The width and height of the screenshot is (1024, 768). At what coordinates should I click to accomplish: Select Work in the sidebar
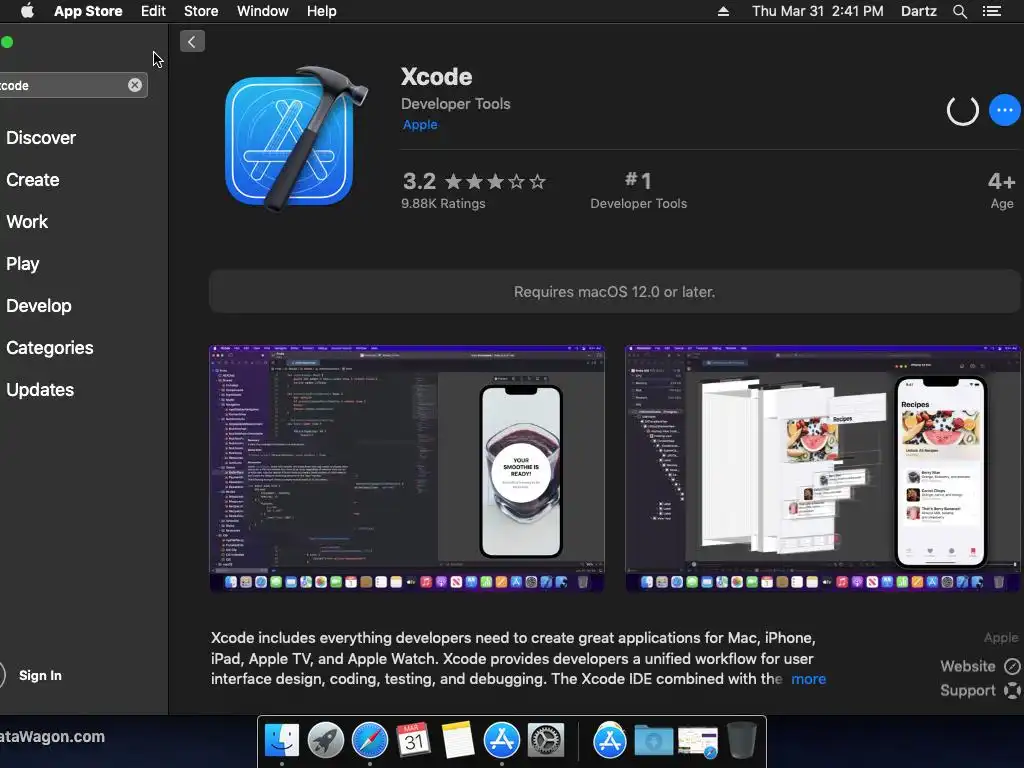tap(27, 221)
